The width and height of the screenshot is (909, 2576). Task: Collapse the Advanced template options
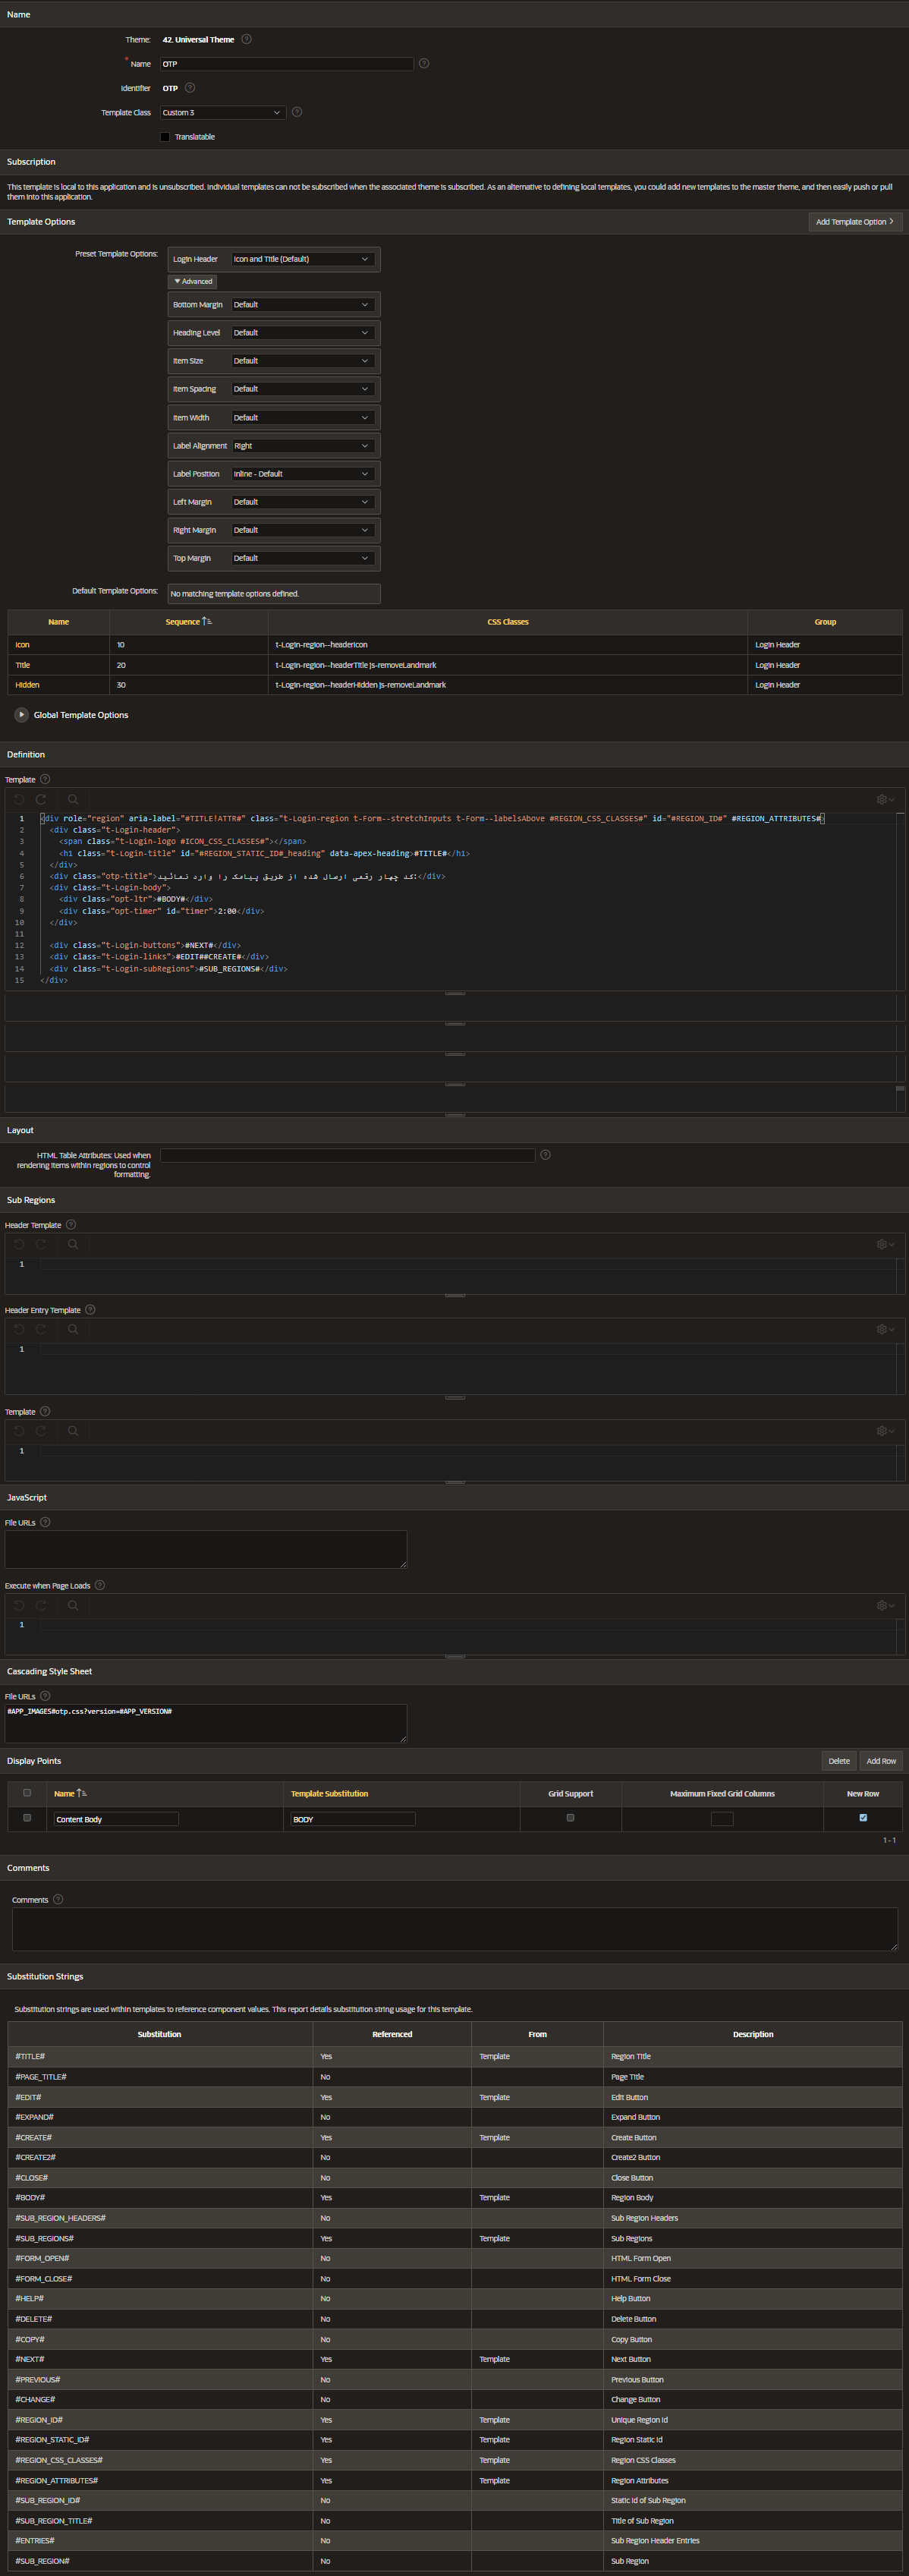click(x=193, y=281)
